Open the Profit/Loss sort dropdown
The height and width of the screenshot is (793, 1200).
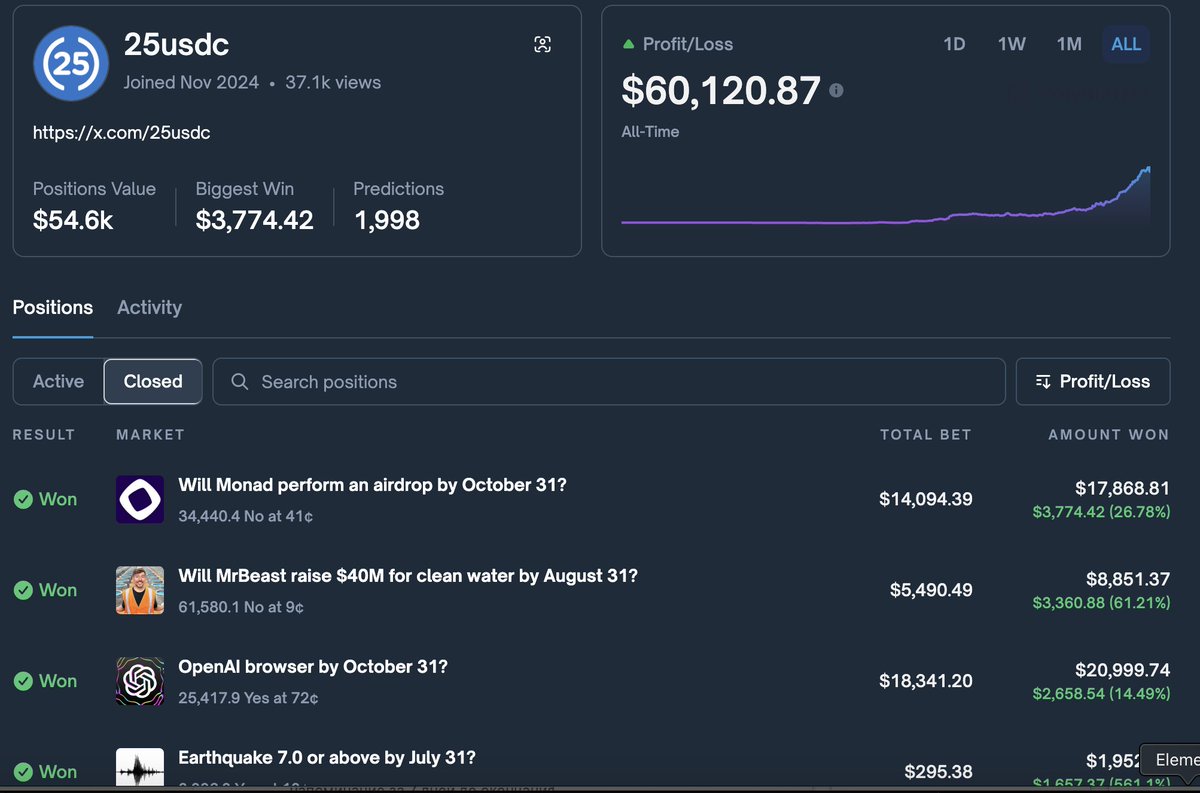coord(1092,381)
